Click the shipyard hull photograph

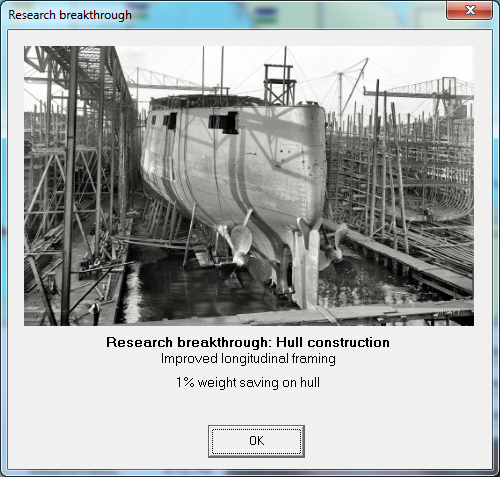pyautogui.click(x=249, y=186)
